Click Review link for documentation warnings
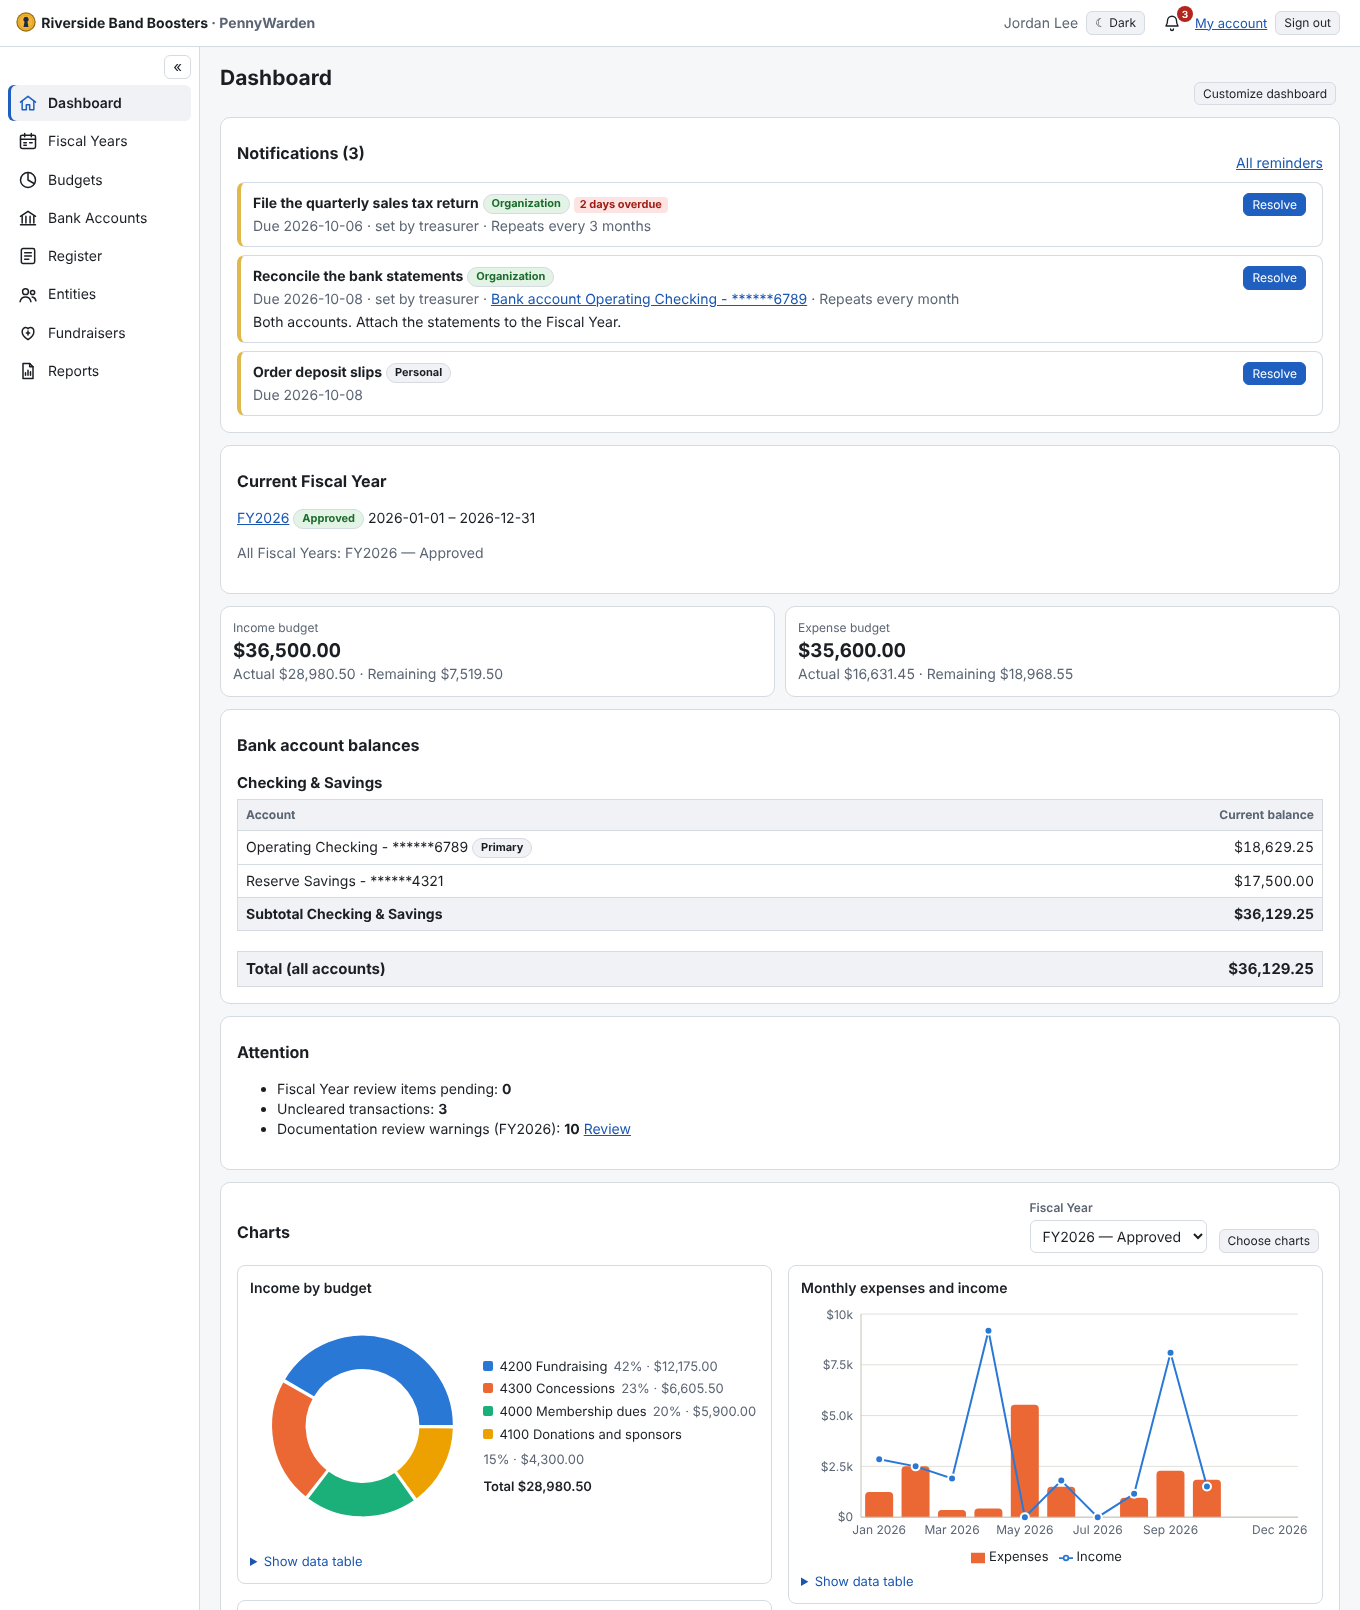This screenshot has height=1610, width=1360. pos(607,1129)
